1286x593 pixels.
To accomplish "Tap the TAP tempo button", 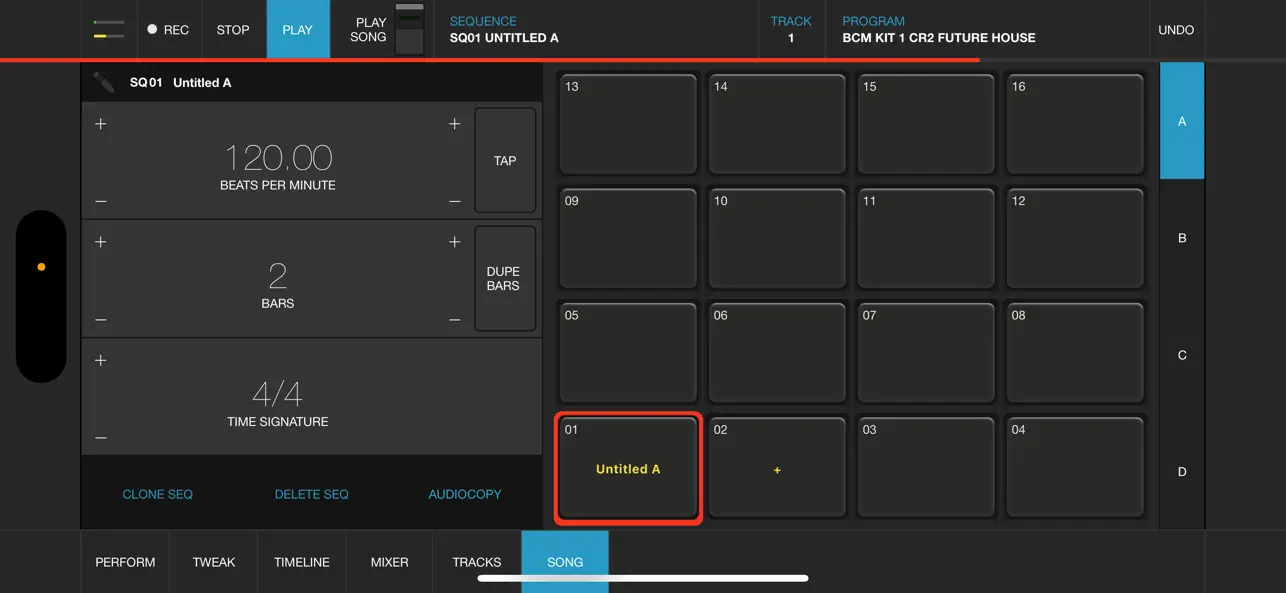I will tap(505, 160).
